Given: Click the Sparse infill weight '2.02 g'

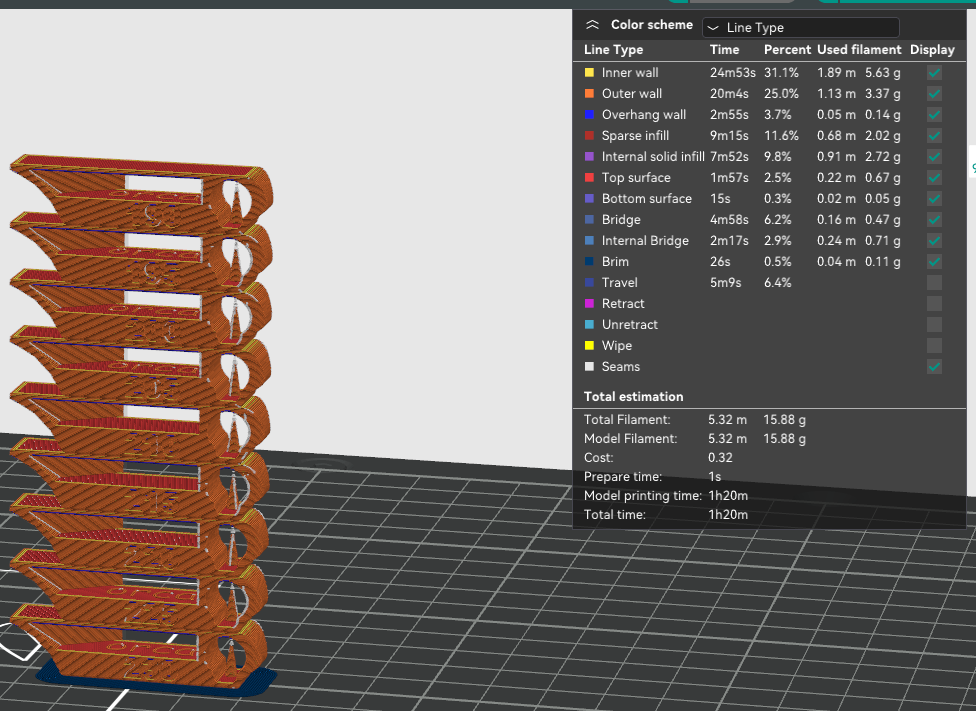Looking at the screenshot, I should click(883, 136).
